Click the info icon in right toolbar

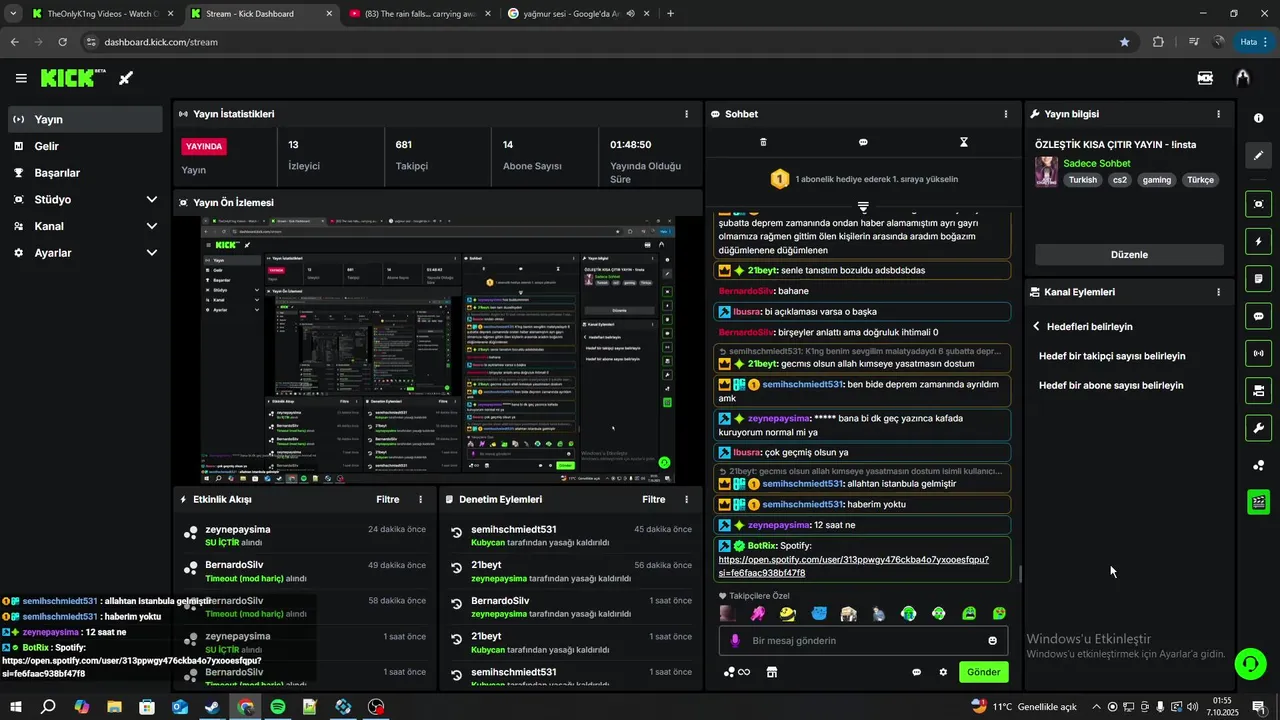coord(1258,118)
